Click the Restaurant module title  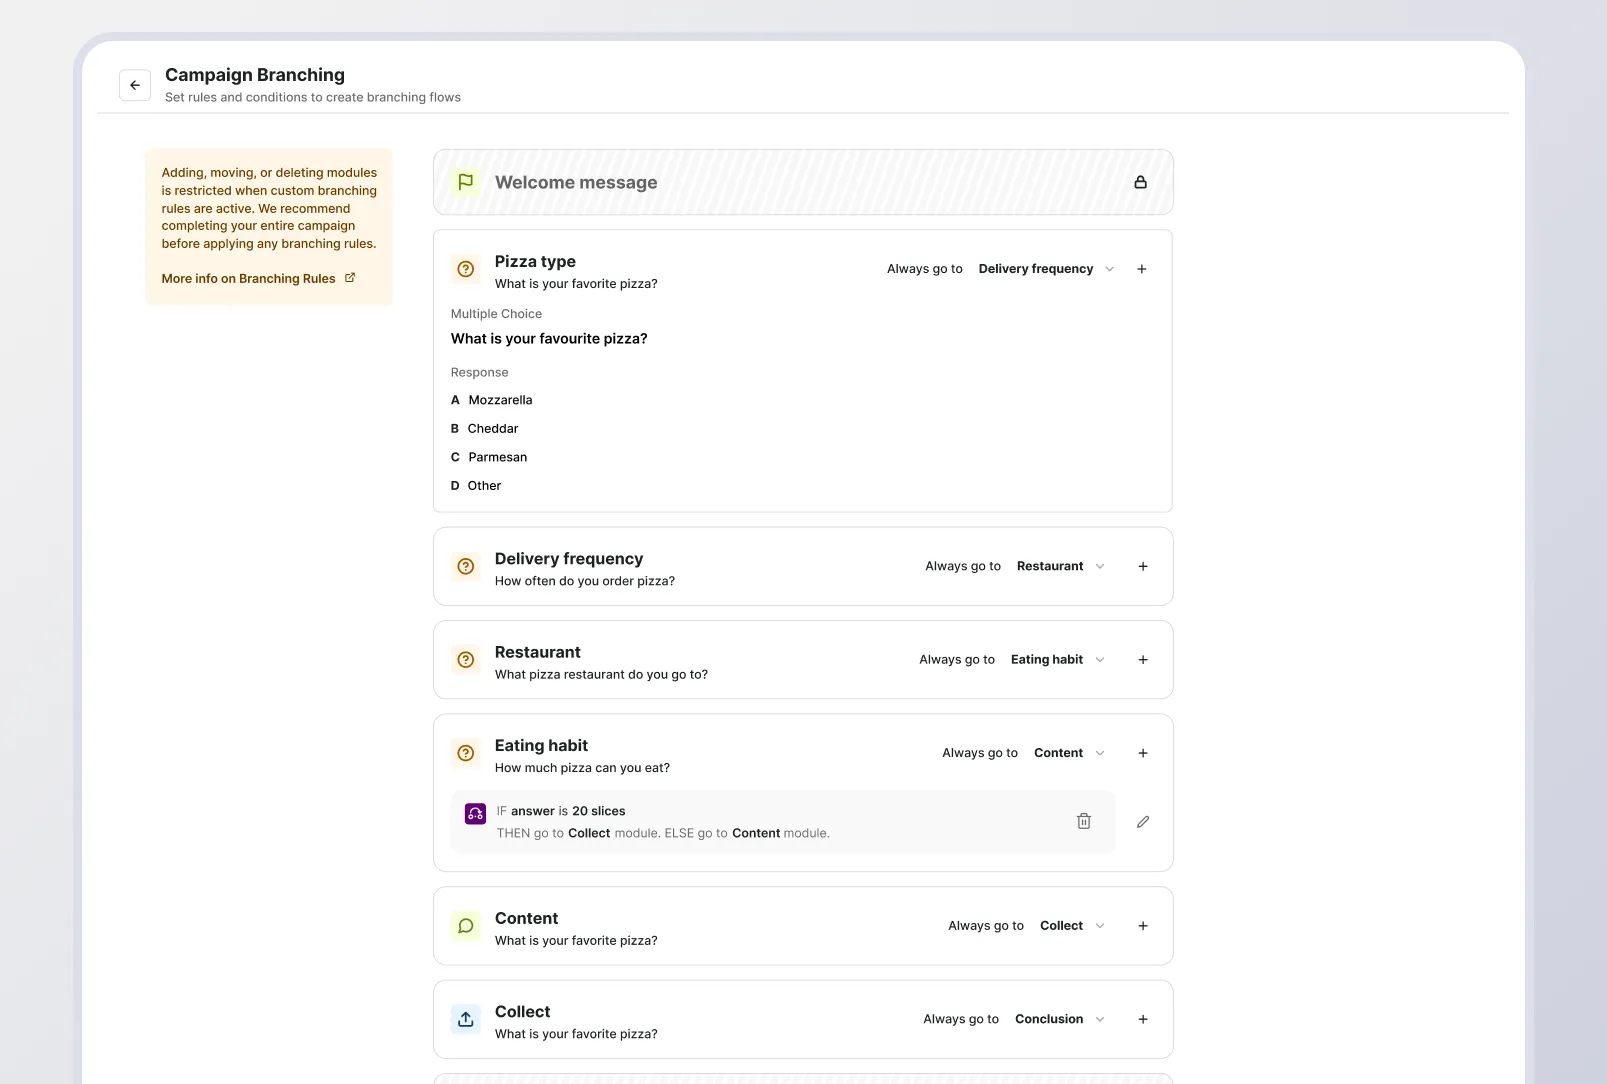pos(537,652)
